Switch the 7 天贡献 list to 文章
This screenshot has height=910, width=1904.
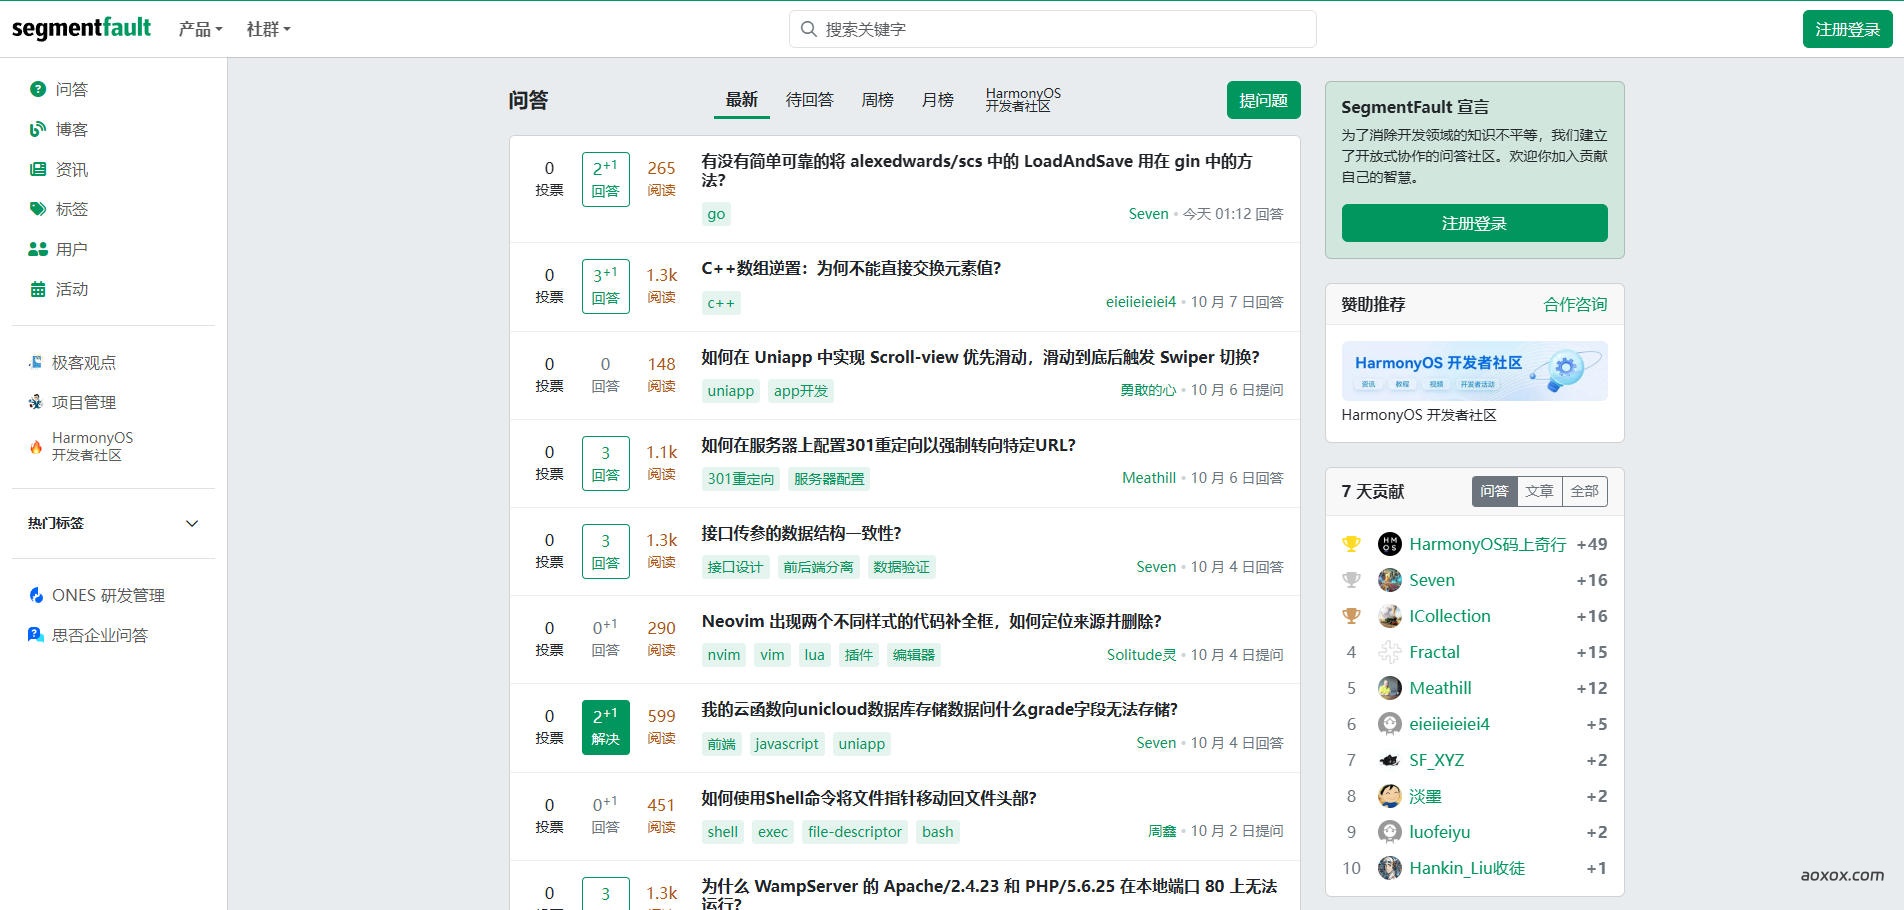click(1539, 491)
